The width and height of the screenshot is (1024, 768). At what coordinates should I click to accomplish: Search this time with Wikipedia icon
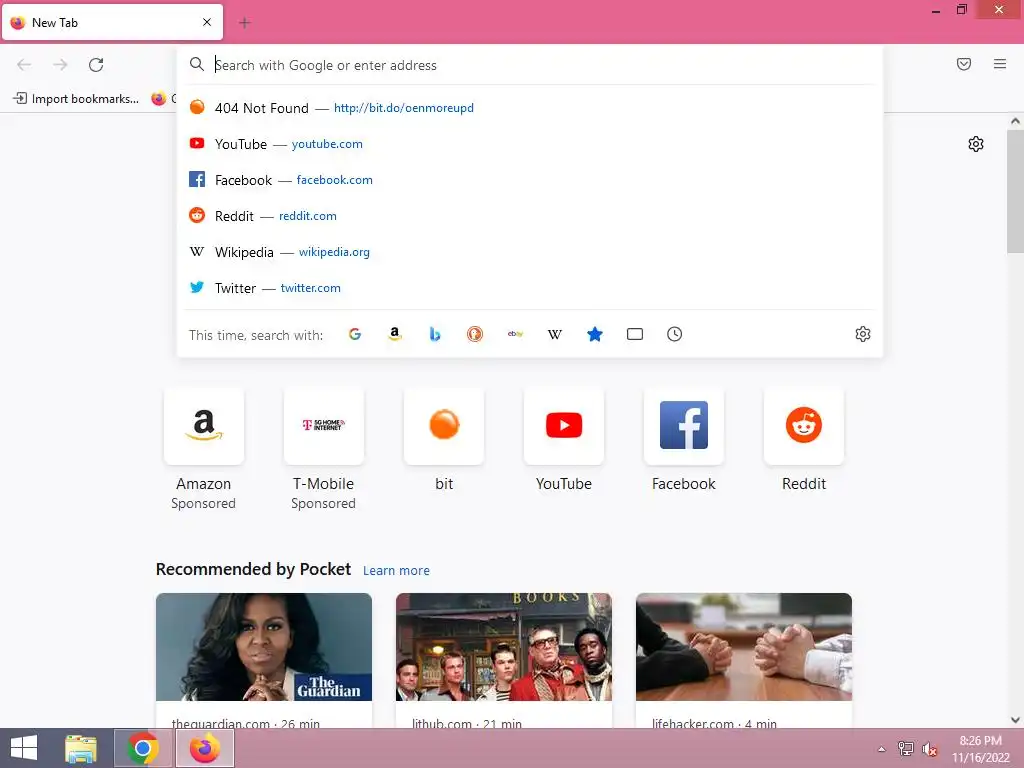[554, 334]
